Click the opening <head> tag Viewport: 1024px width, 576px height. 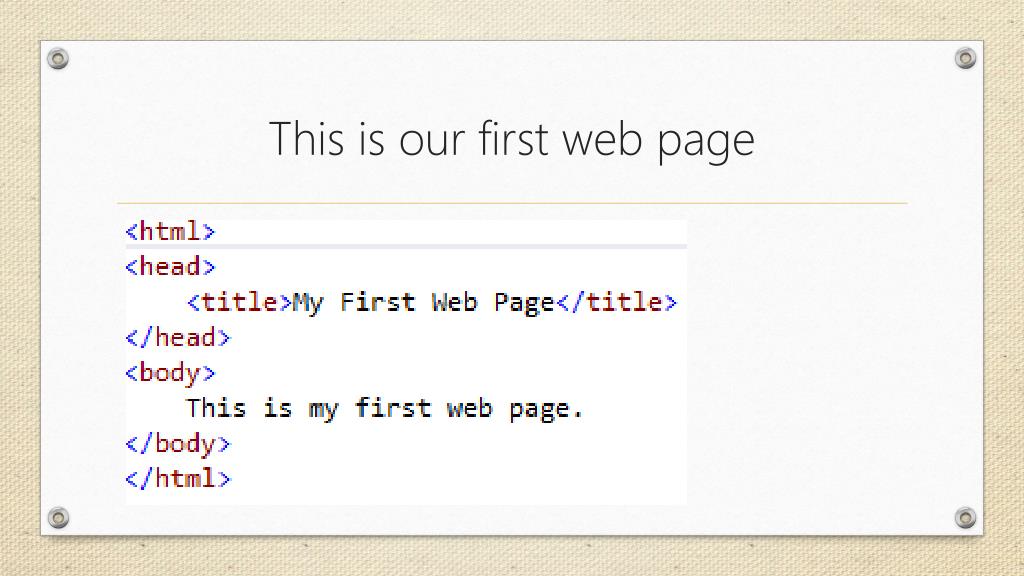point(170,266)
